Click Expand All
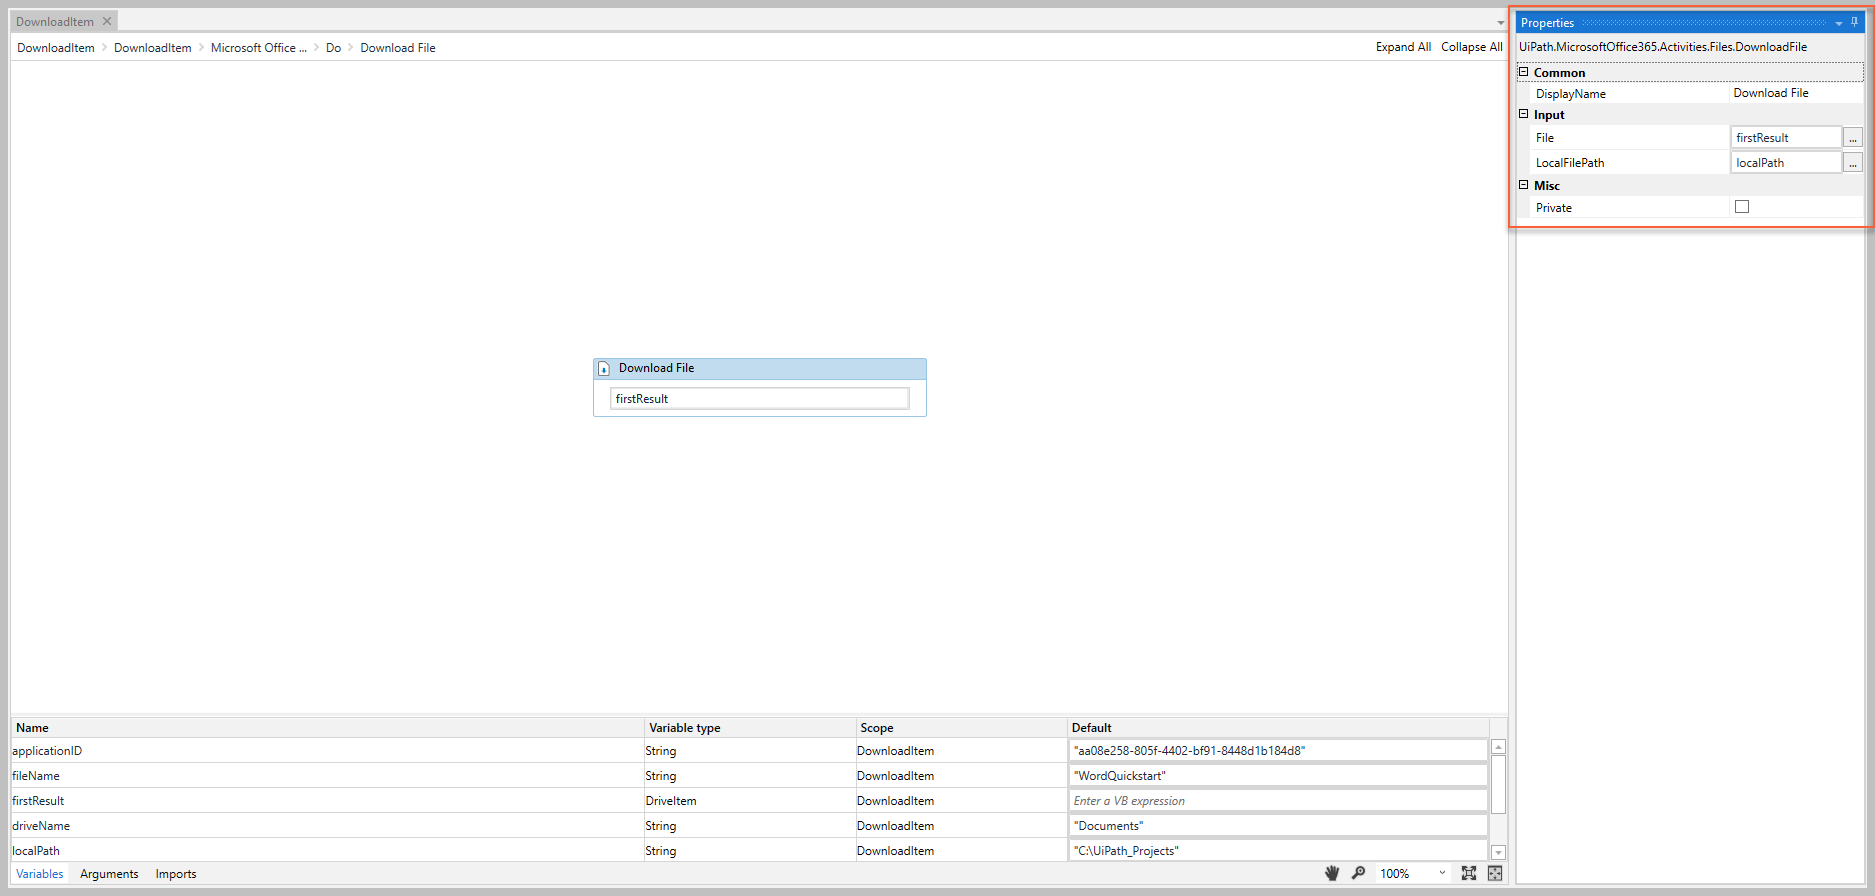 (x=1403, y=47)
